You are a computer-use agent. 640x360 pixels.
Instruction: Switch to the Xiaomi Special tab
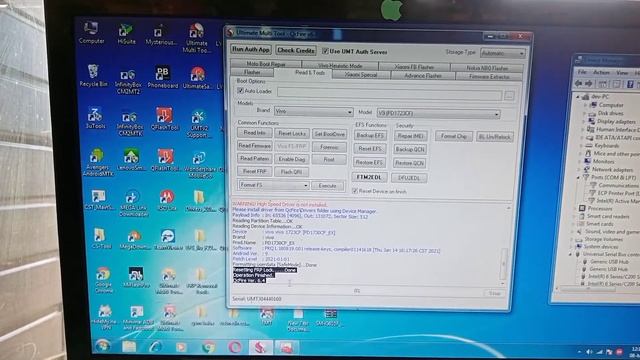coord(361,75)
